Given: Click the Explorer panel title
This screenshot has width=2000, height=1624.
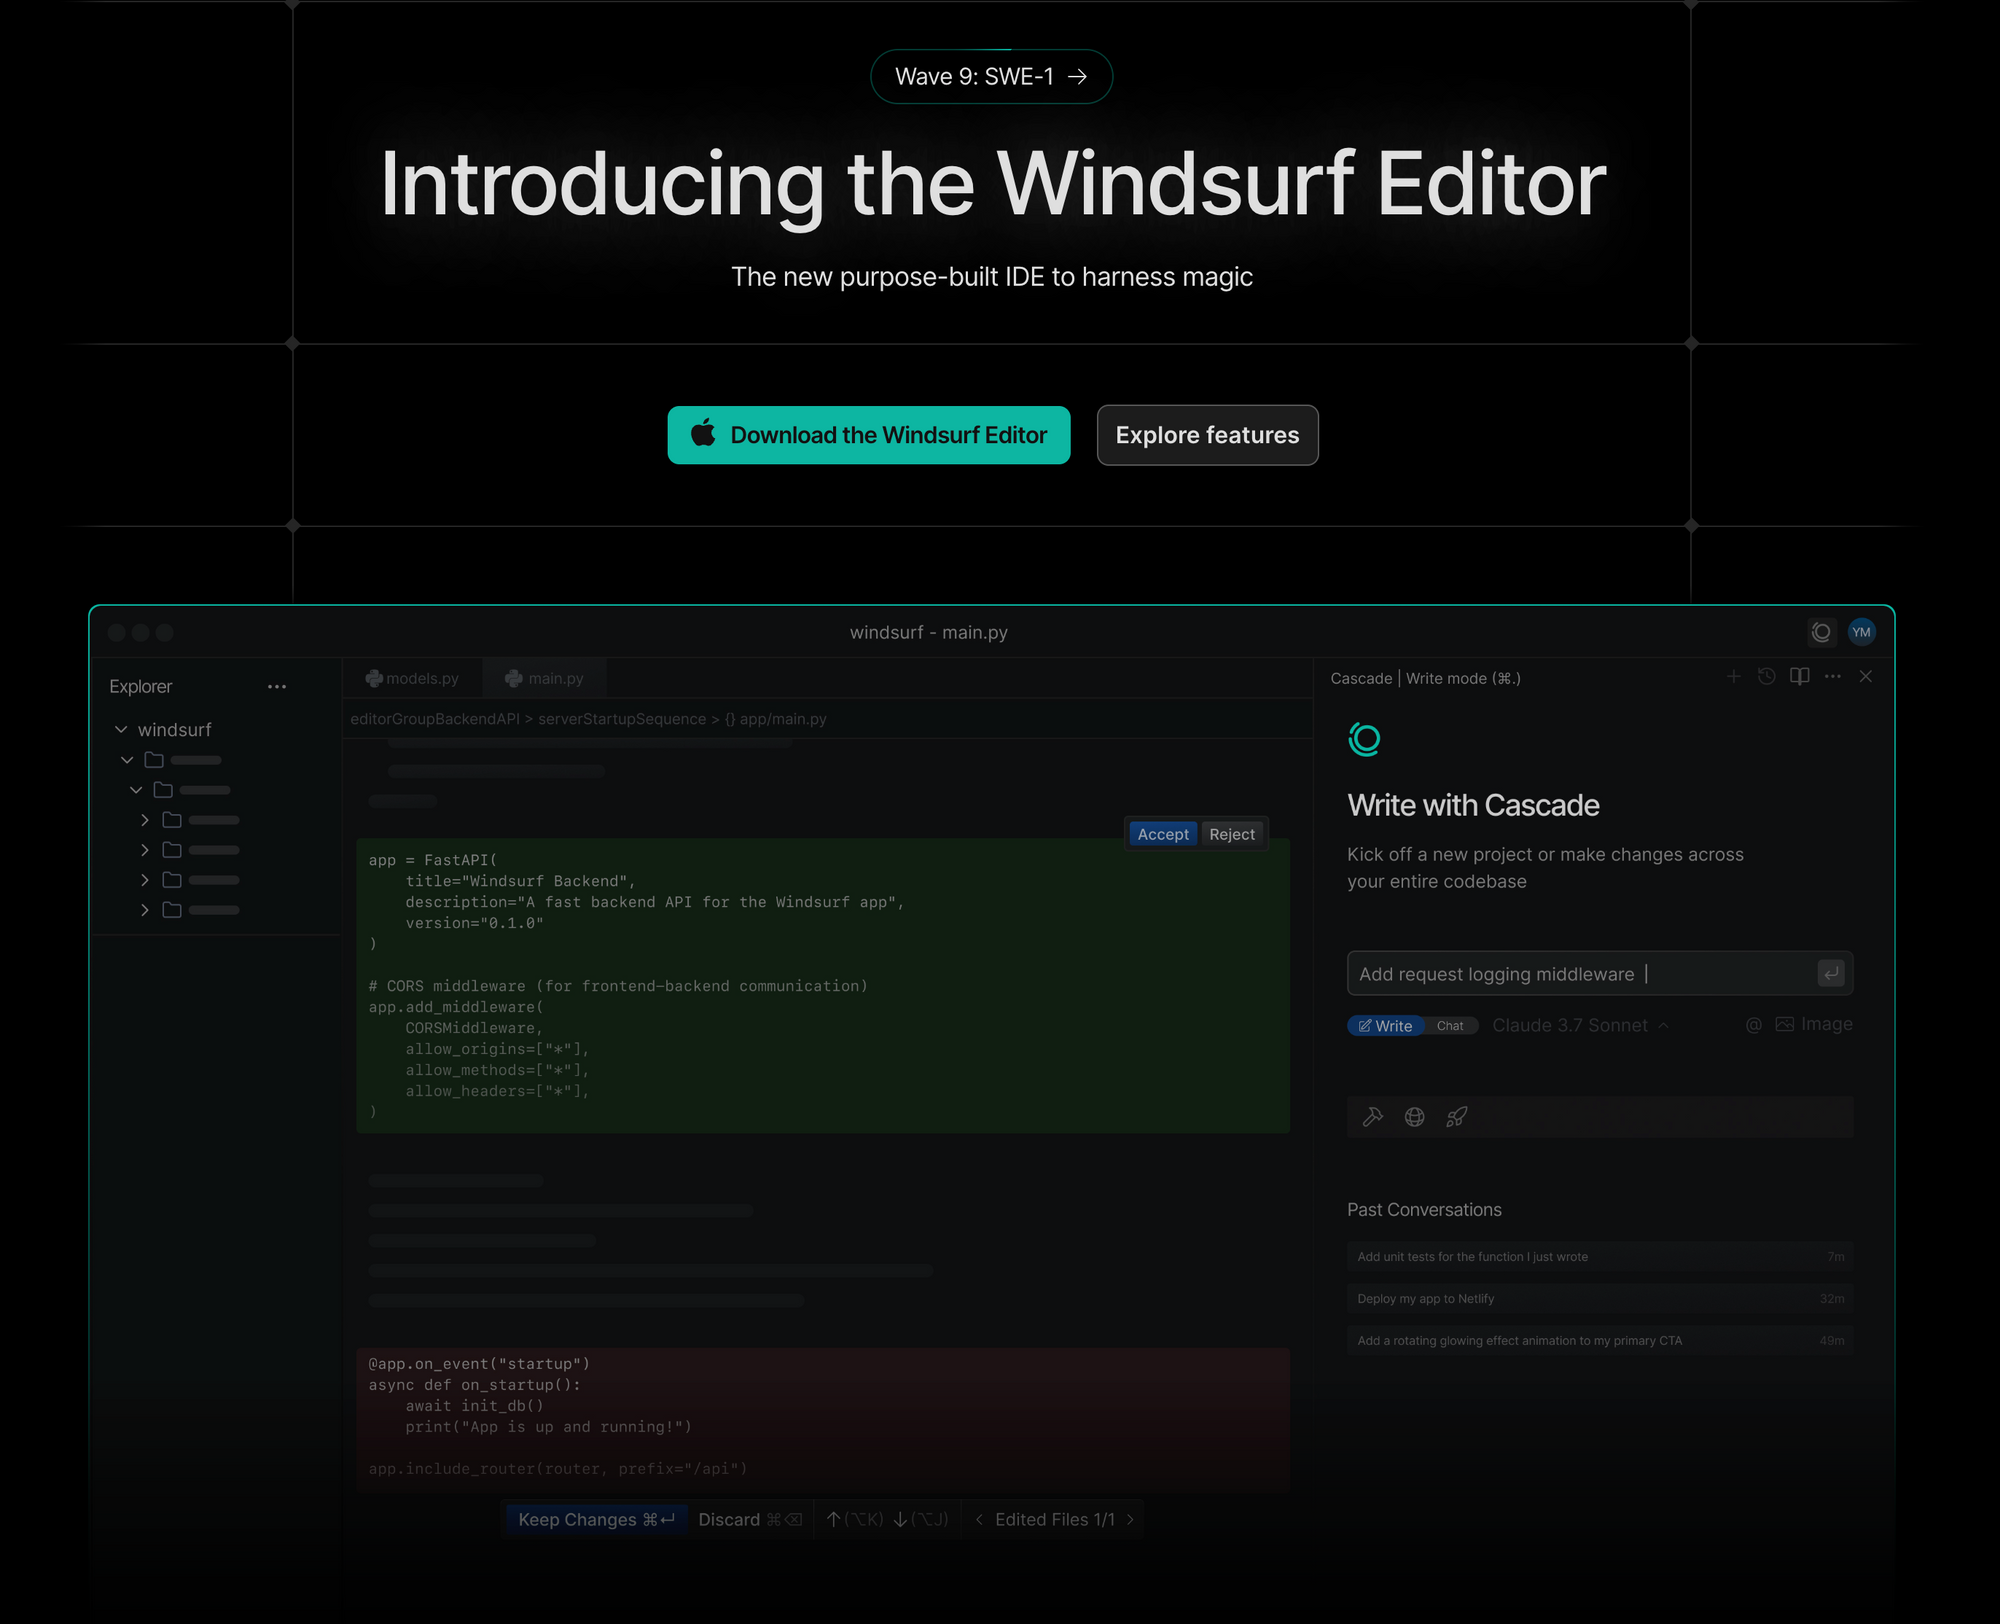Looking at the screenshot, I should tap(141, 687).
